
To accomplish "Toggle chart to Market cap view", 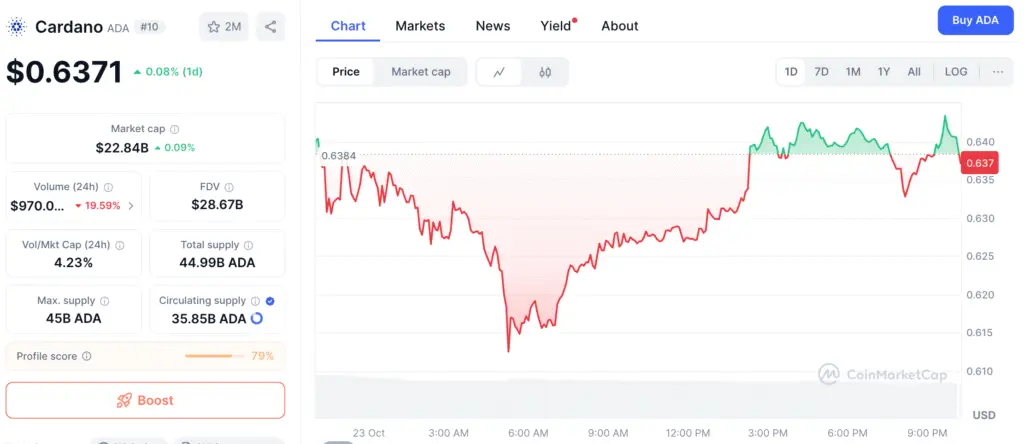I will tap(421, 72).
